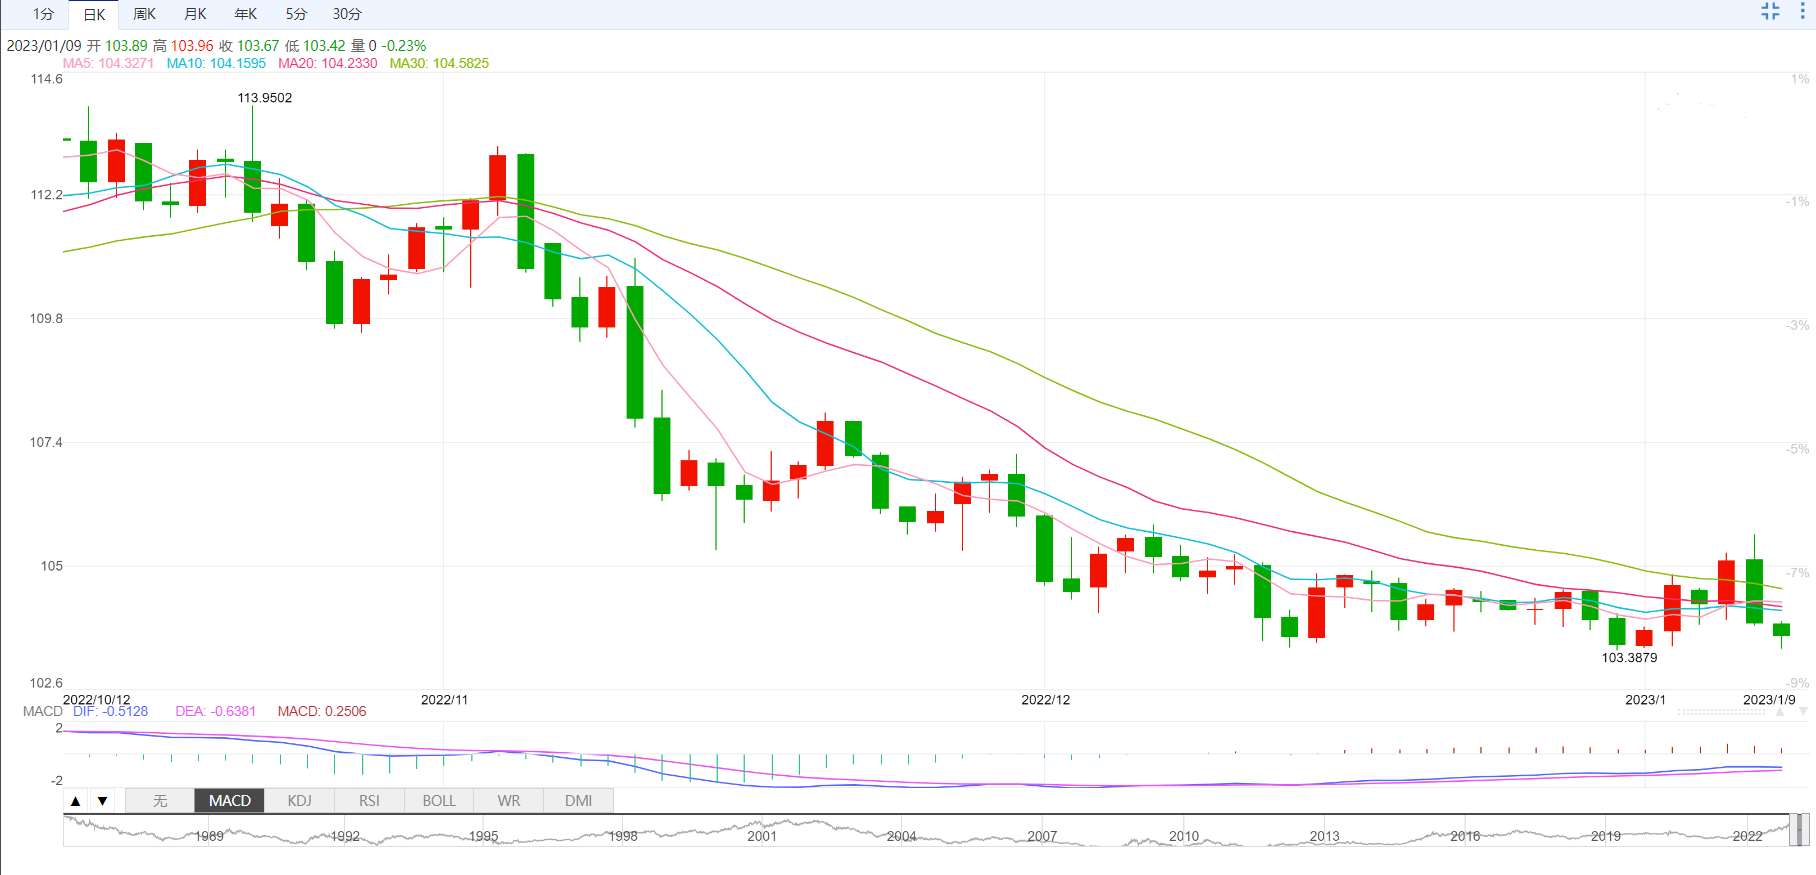Viewport: 1816px width, 875px height.
Task: Select the 30分 chart period tab
Action: (x=347, y=14)
